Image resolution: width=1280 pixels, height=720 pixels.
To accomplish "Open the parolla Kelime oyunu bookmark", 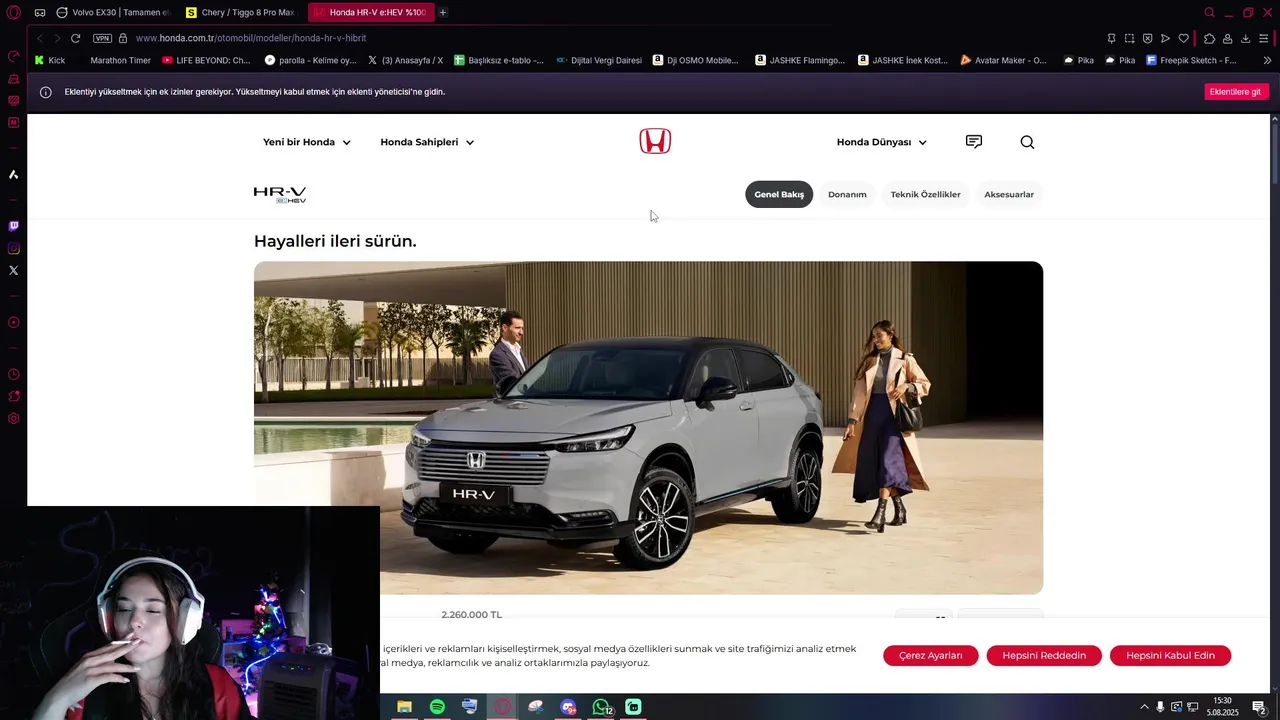I will click(x=310, y=60).
